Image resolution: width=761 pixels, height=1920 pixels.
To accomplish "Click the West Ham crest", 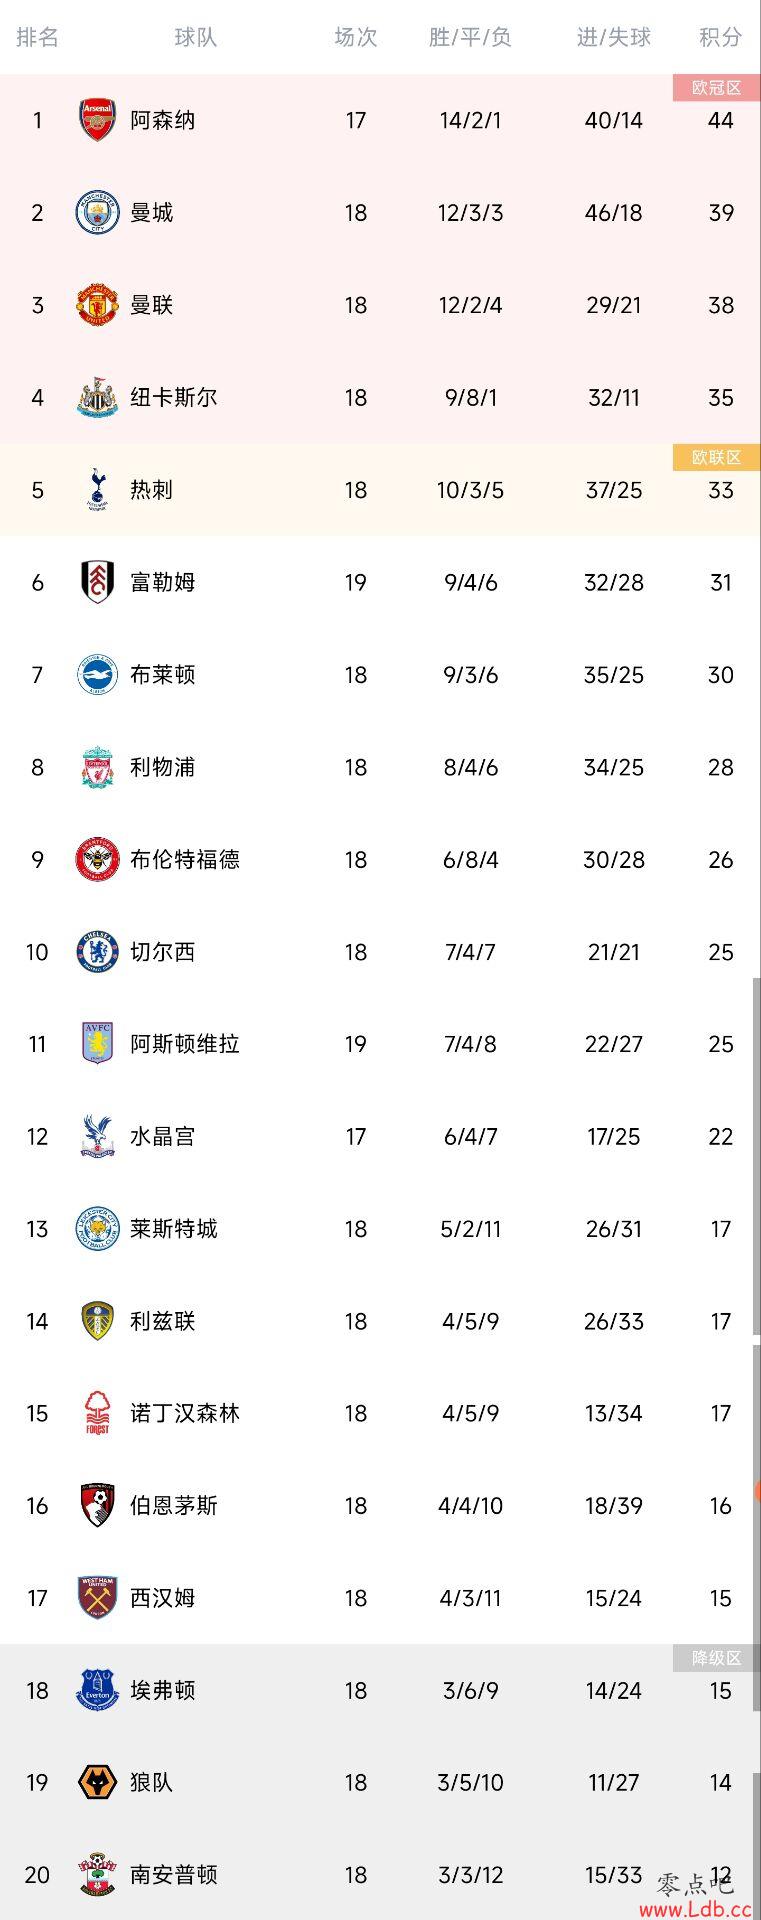I will pos(97,1598).
